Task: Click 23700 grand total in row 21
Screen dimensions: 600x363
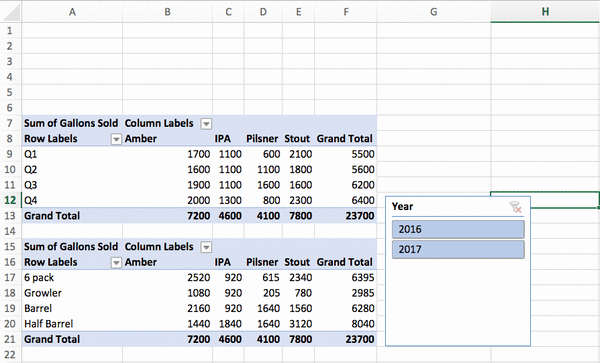Action: click(x=360, y=339)
